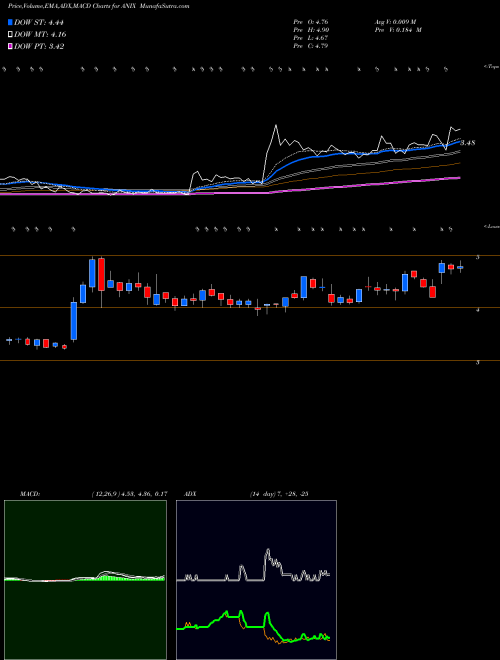This screenshot has height=660, width=500.
Task: Click the 3.48 EMA price label
Action: click(x=468, y=143)
